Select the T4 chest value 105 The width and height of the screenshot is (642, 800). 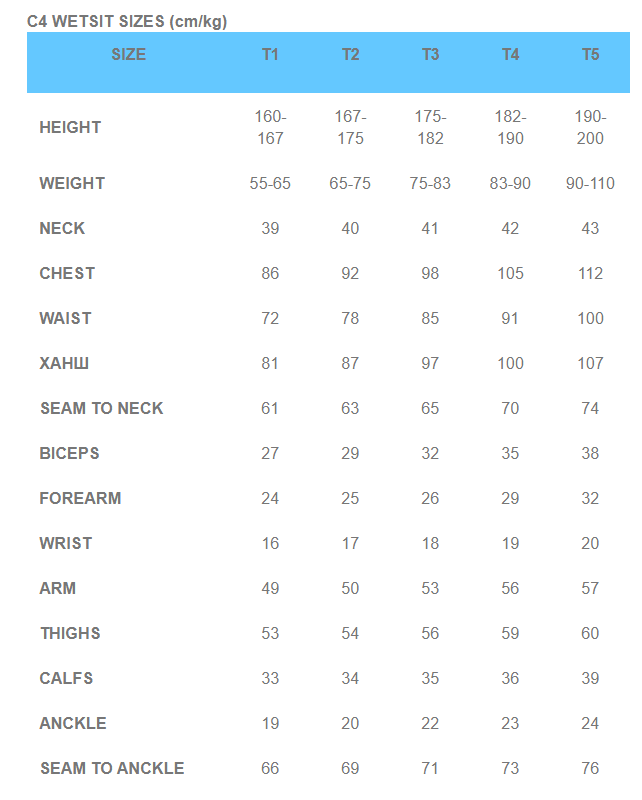510,274
